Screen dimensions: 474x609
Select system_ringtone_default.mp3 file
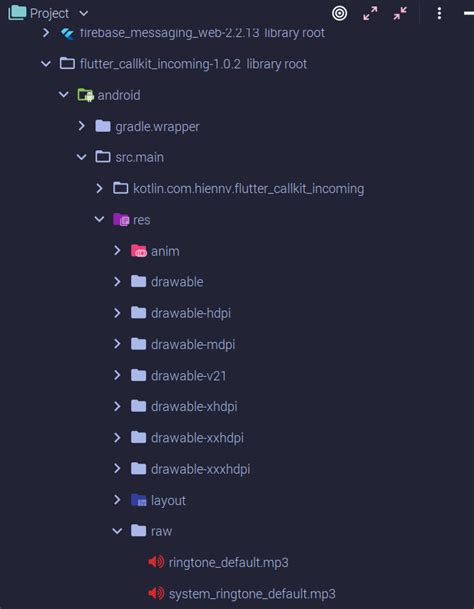coord(252,593)
